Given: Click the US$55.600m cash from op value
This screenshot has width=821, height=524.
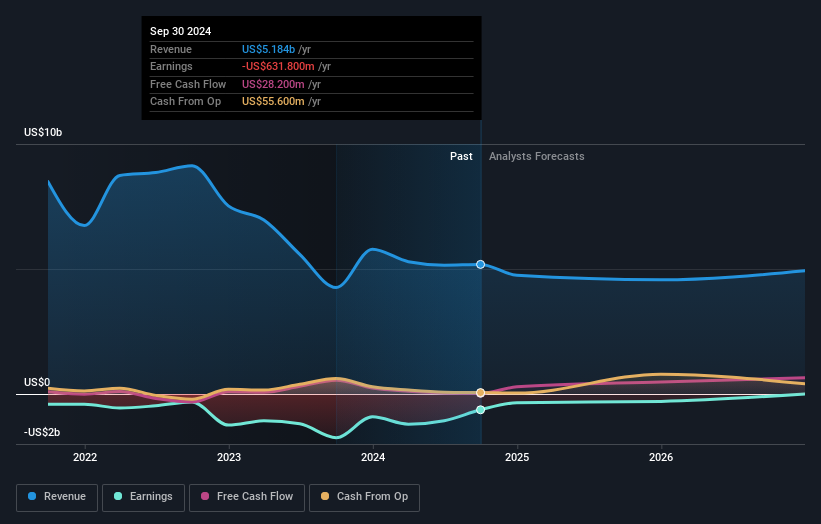Looking at the screenshot, I should (x=273, y=102).
